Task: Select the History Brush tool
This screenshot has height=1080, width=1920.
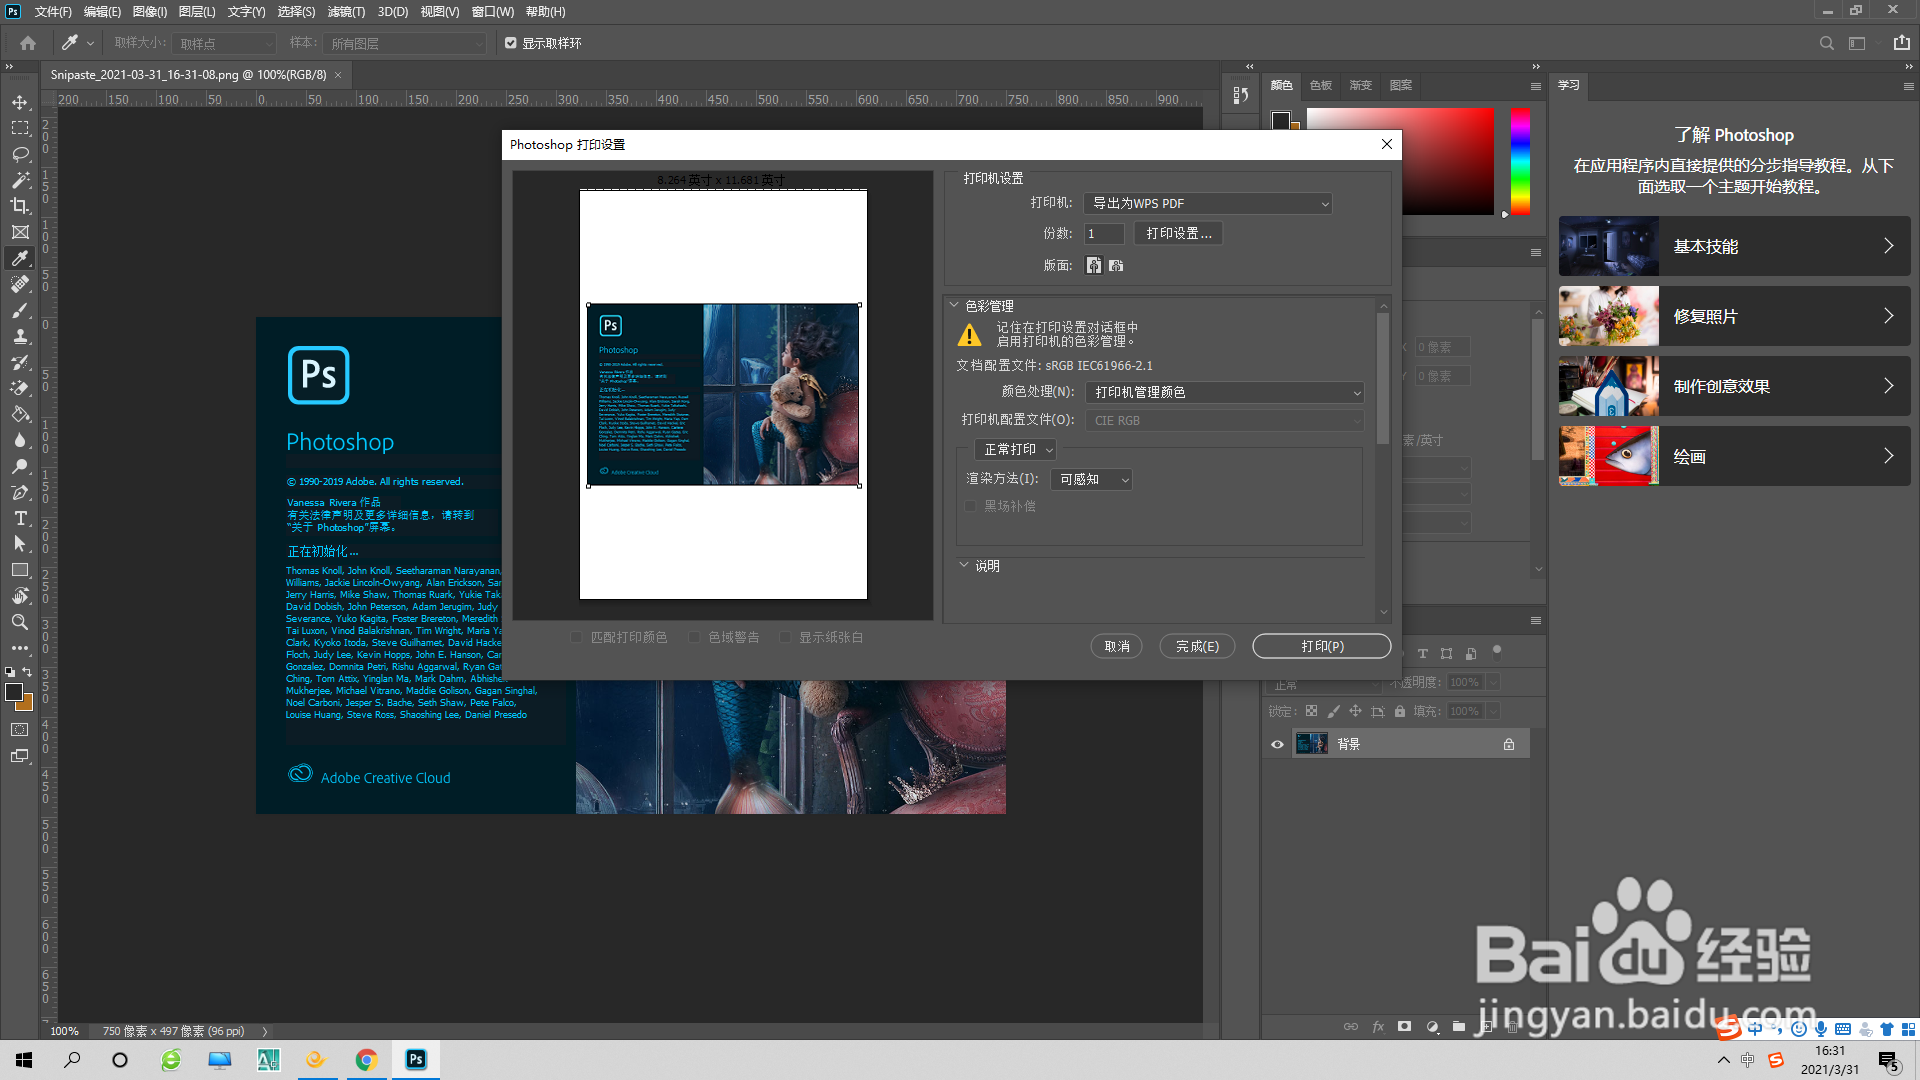Action: point(20,362)
